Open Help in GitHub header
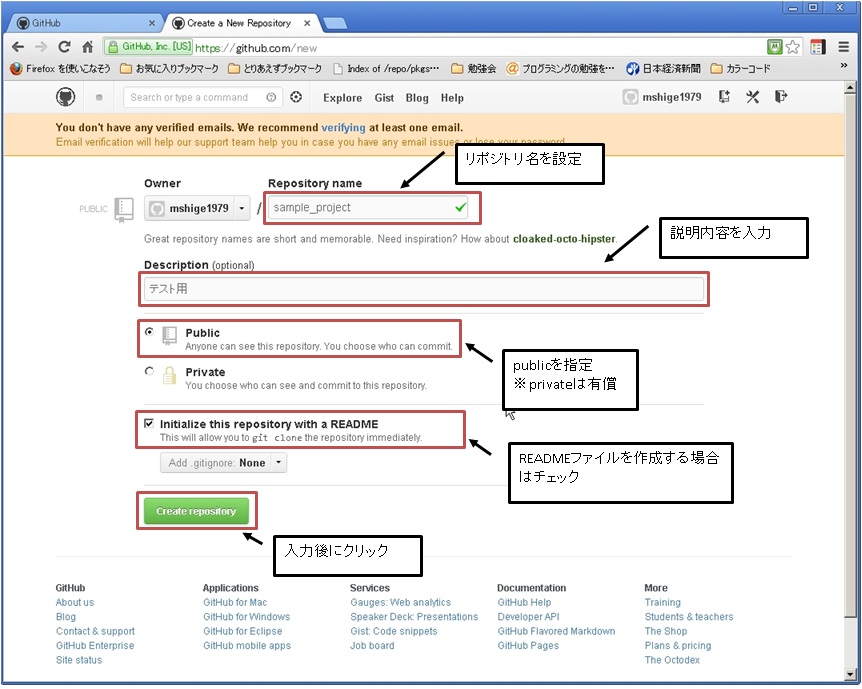 coord(452,98)
